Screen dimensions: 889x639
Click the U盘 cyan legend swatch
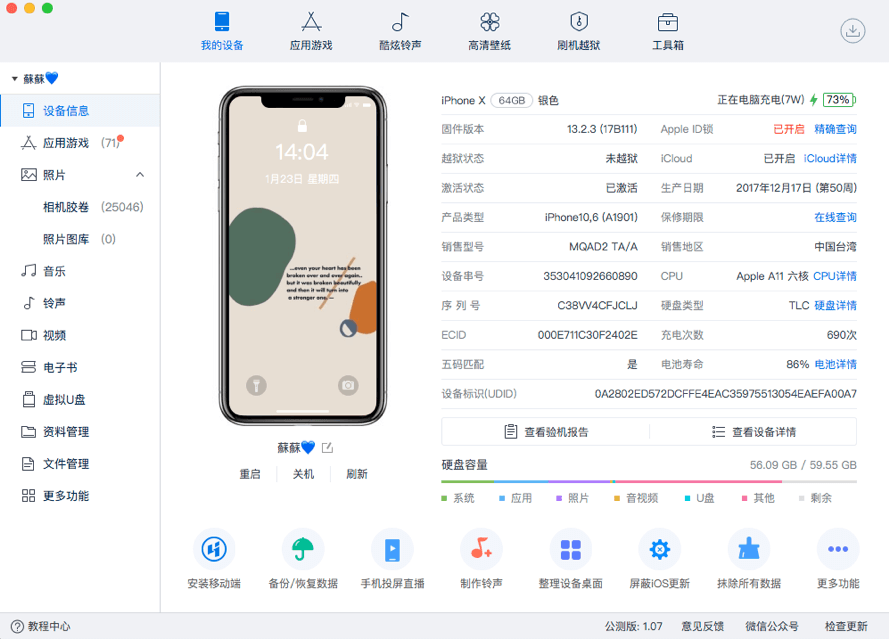pos(687,498)
